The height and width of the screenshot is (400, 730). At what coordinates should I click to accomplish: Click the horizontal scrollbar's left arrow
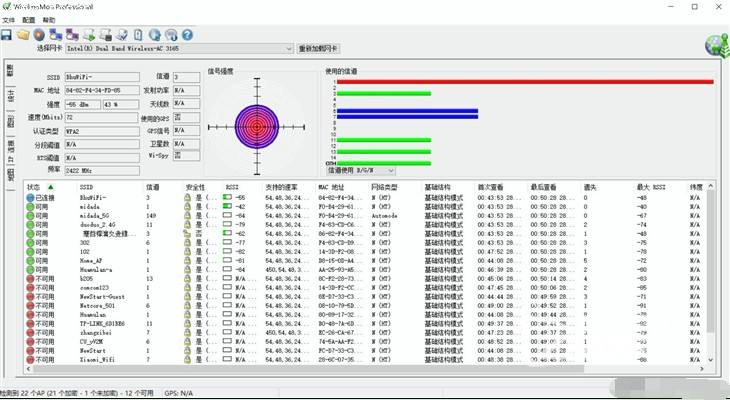tap(29, 369)
